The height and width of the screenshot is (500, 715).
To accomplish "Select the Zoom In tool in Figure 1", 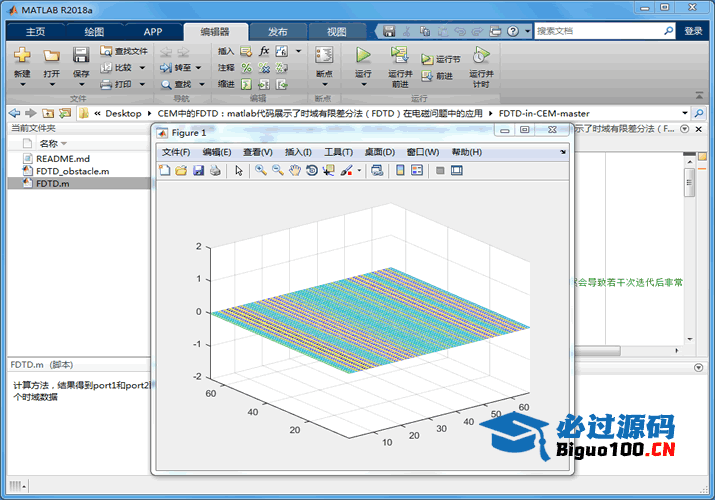I will pos(261,170).
